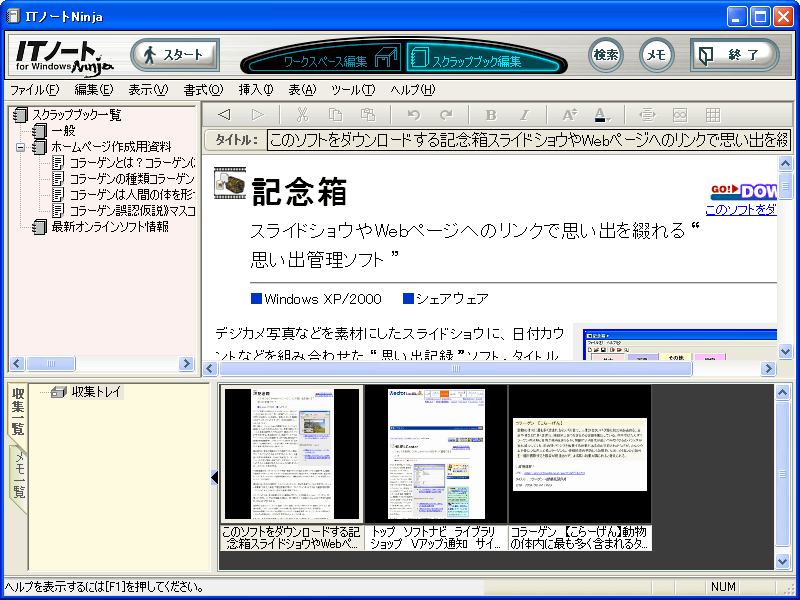Select ホームページ作成用資料 scrapbook

111,147
